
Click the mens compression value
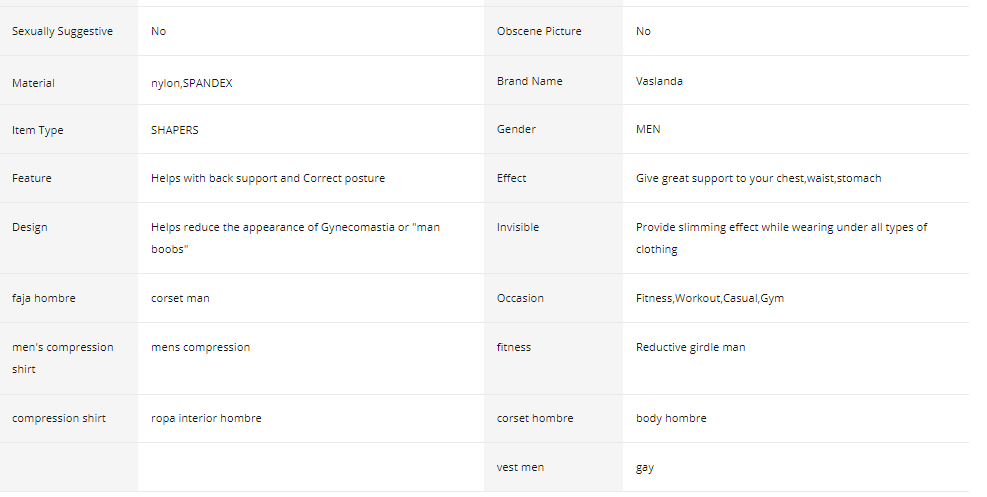pyautogui.click(x=200, y=347)
